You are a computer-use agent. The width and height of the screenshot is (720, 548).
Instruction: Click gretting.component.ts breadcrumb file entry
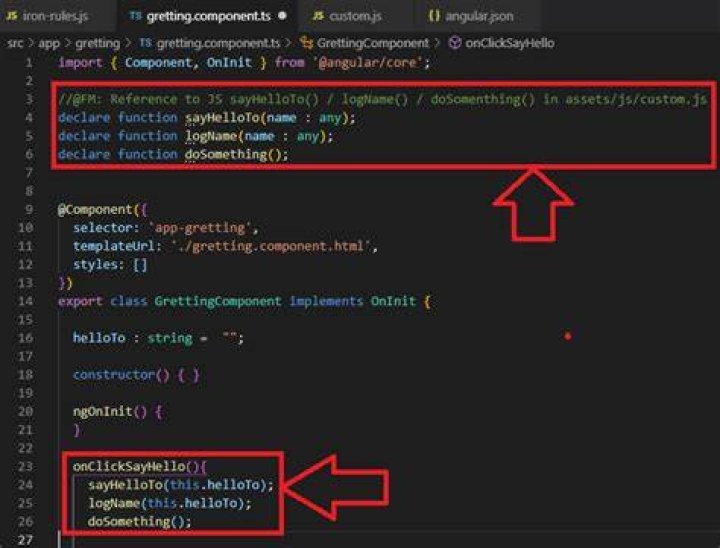click(218, 43)
